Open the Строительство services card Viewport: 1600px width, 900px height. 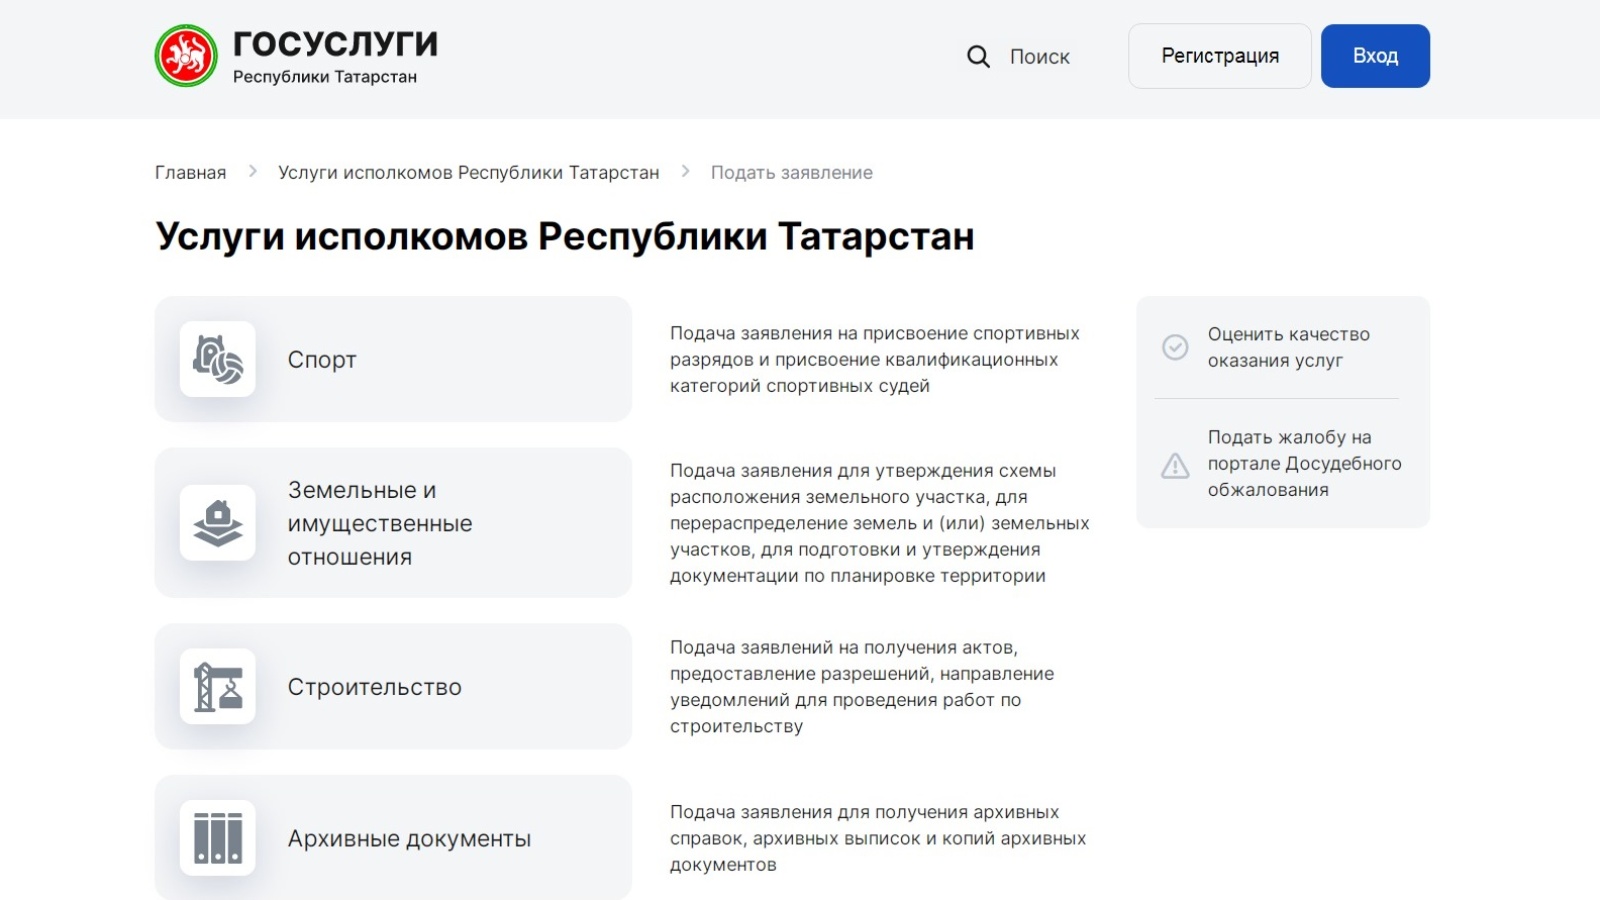point(393,687)
